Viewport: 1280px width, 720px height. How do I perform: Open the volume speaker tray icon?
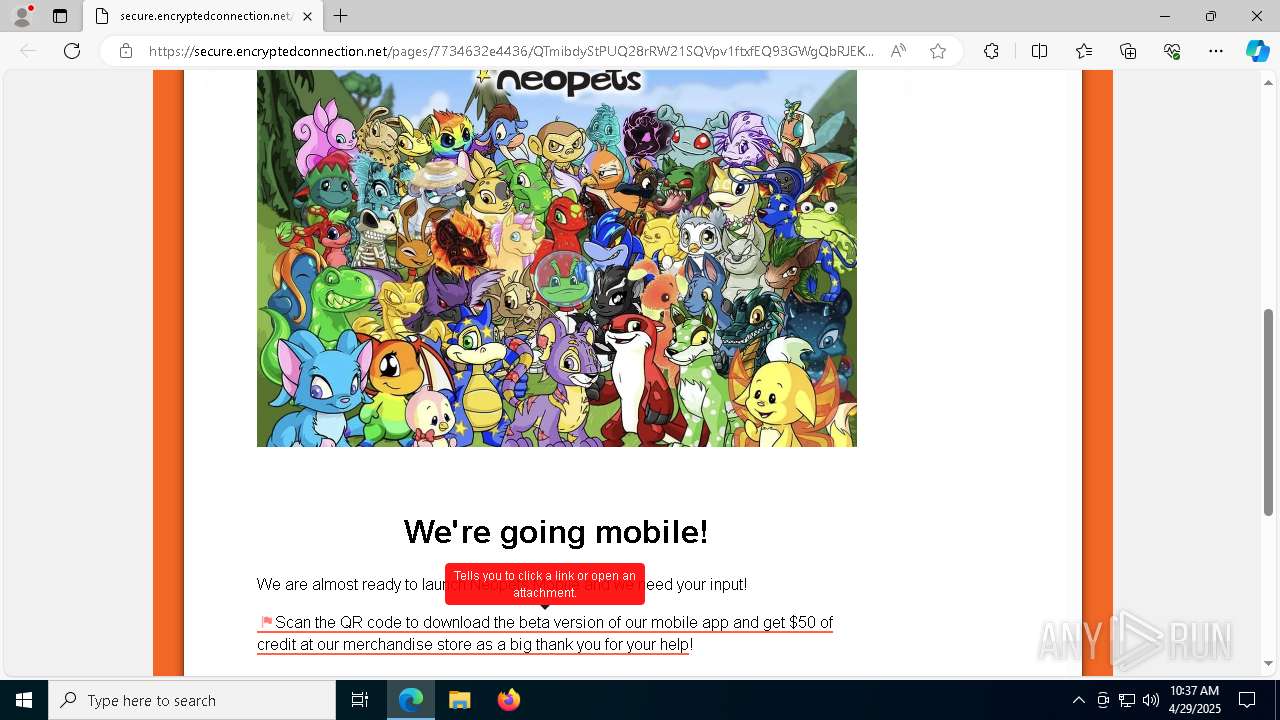tap(1151, 700)
